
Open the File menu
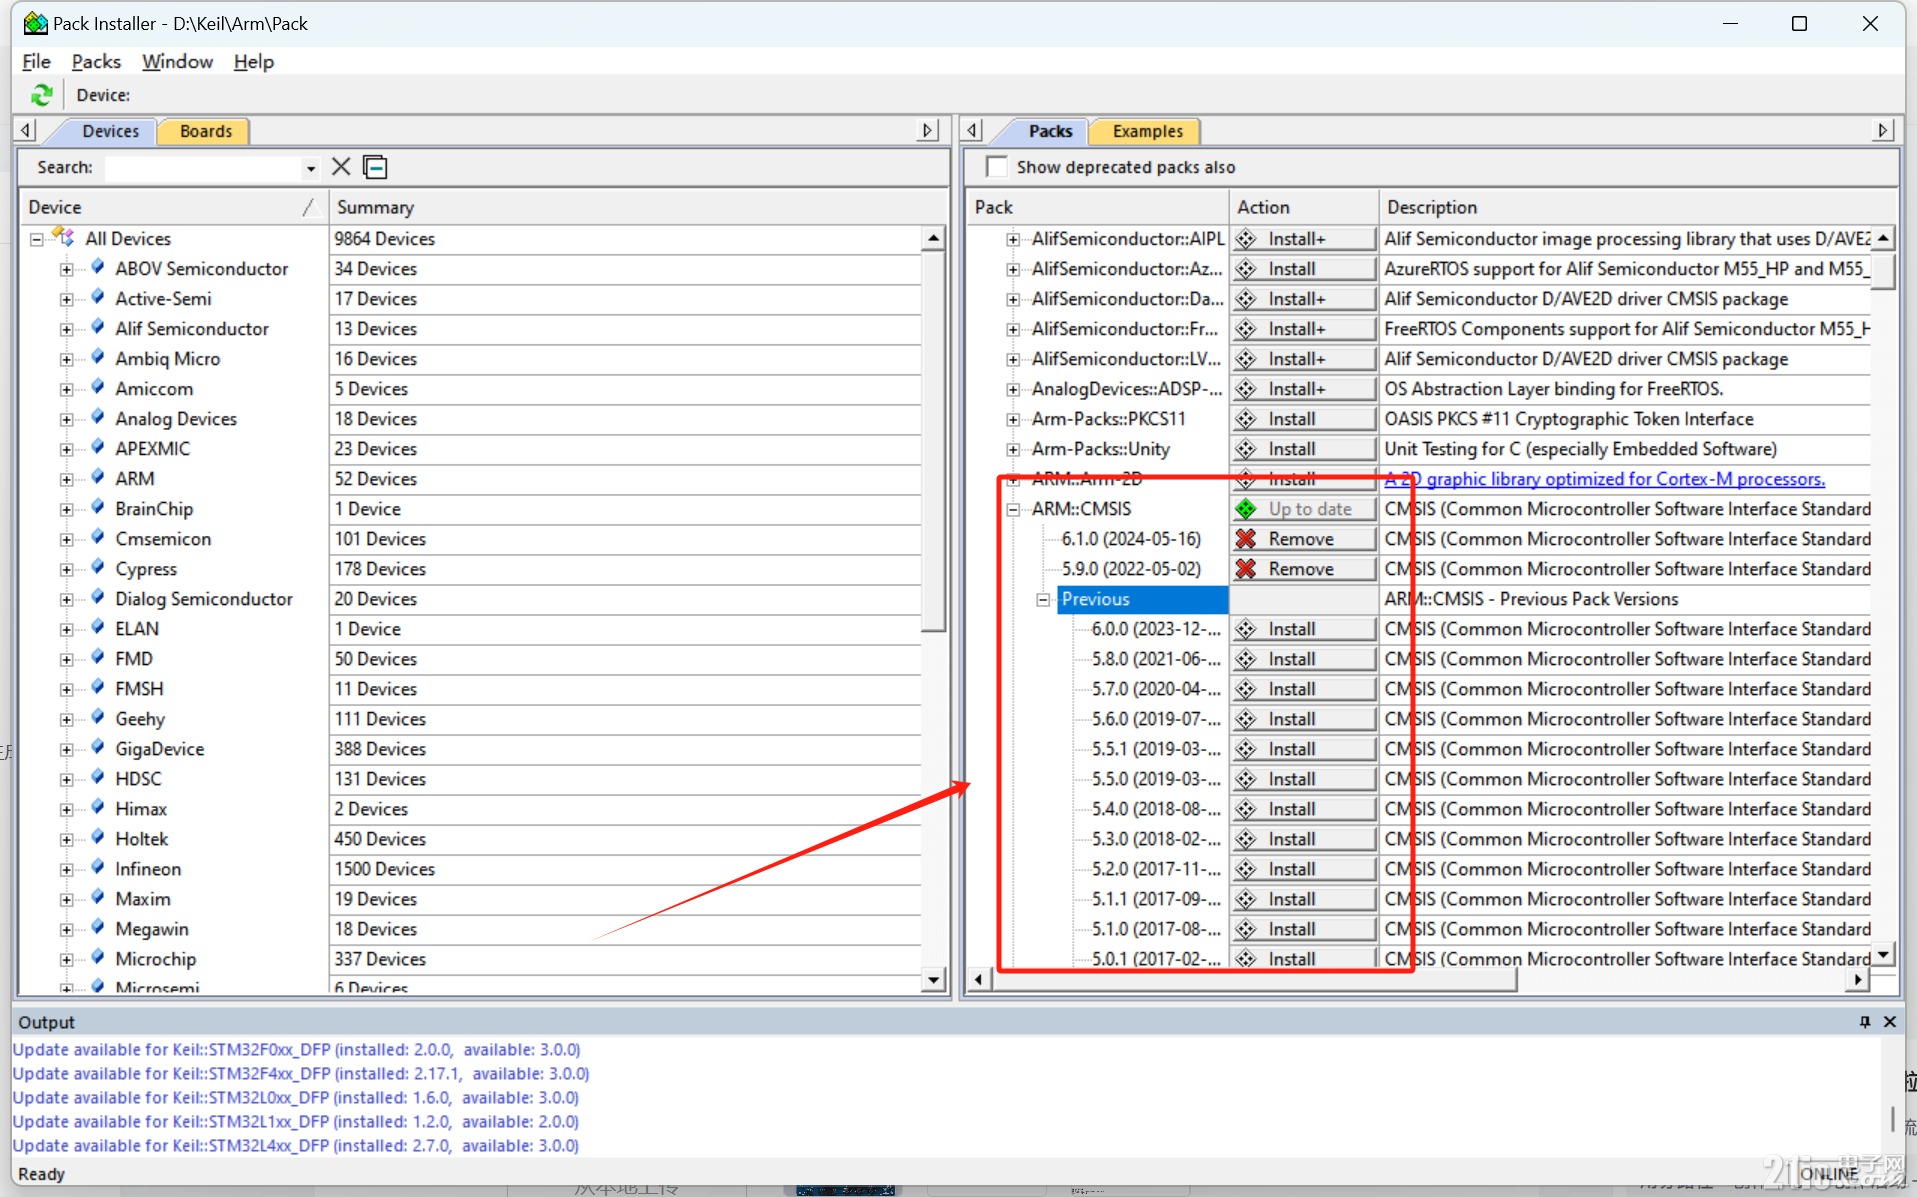click(36, 61)
